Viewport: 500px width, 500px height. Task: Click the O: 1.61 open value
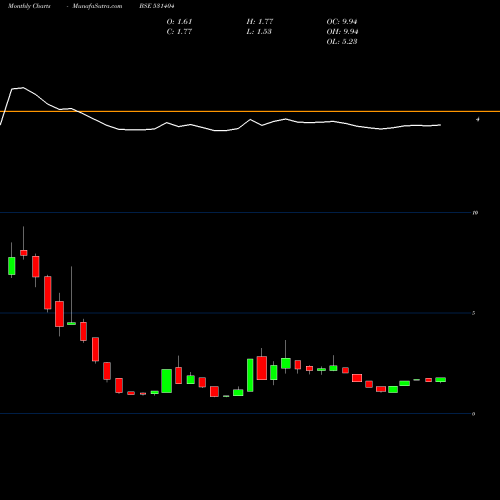179,22
